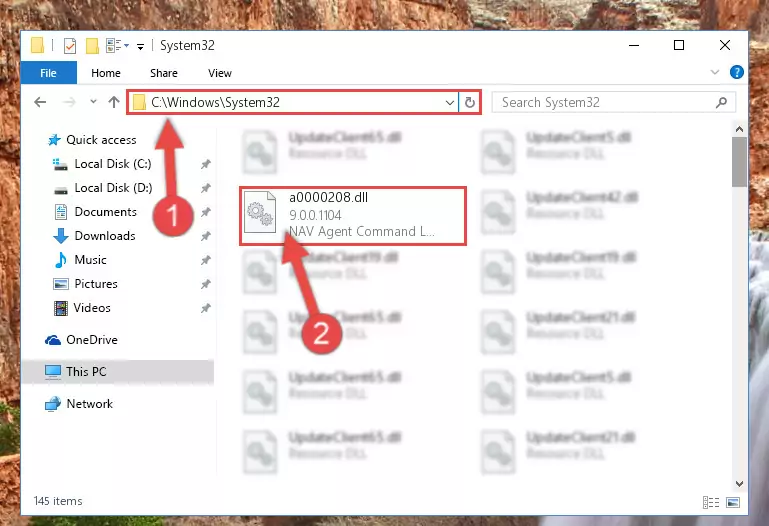
Task: Switch to details view in status bar
Action: click(711, 502)
